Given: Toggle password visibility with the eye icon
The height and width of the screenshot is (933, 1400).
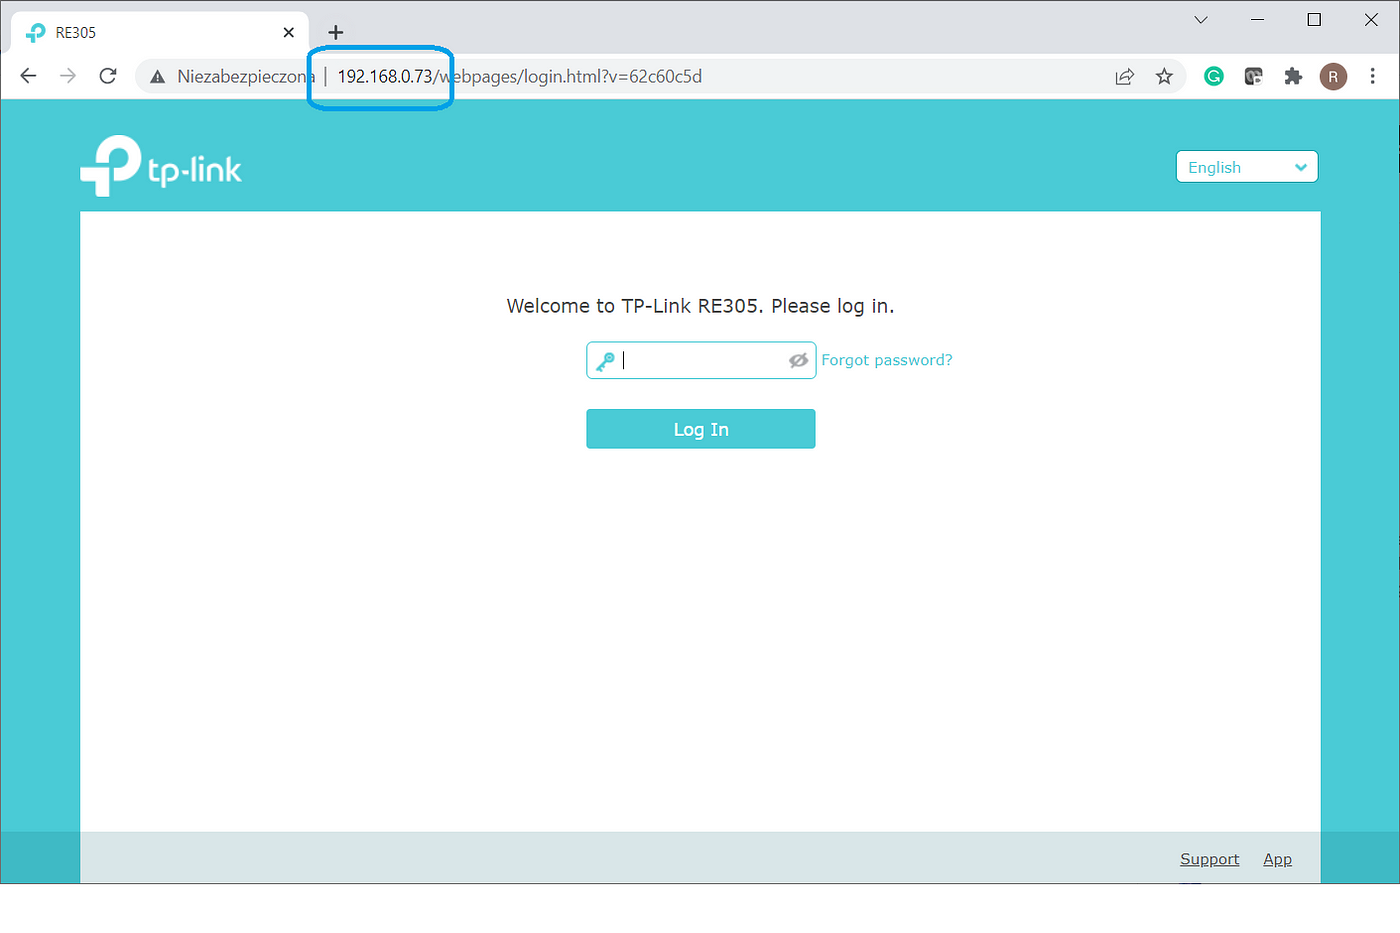Looking at the screenshot, I should click(x=798, y=360).
